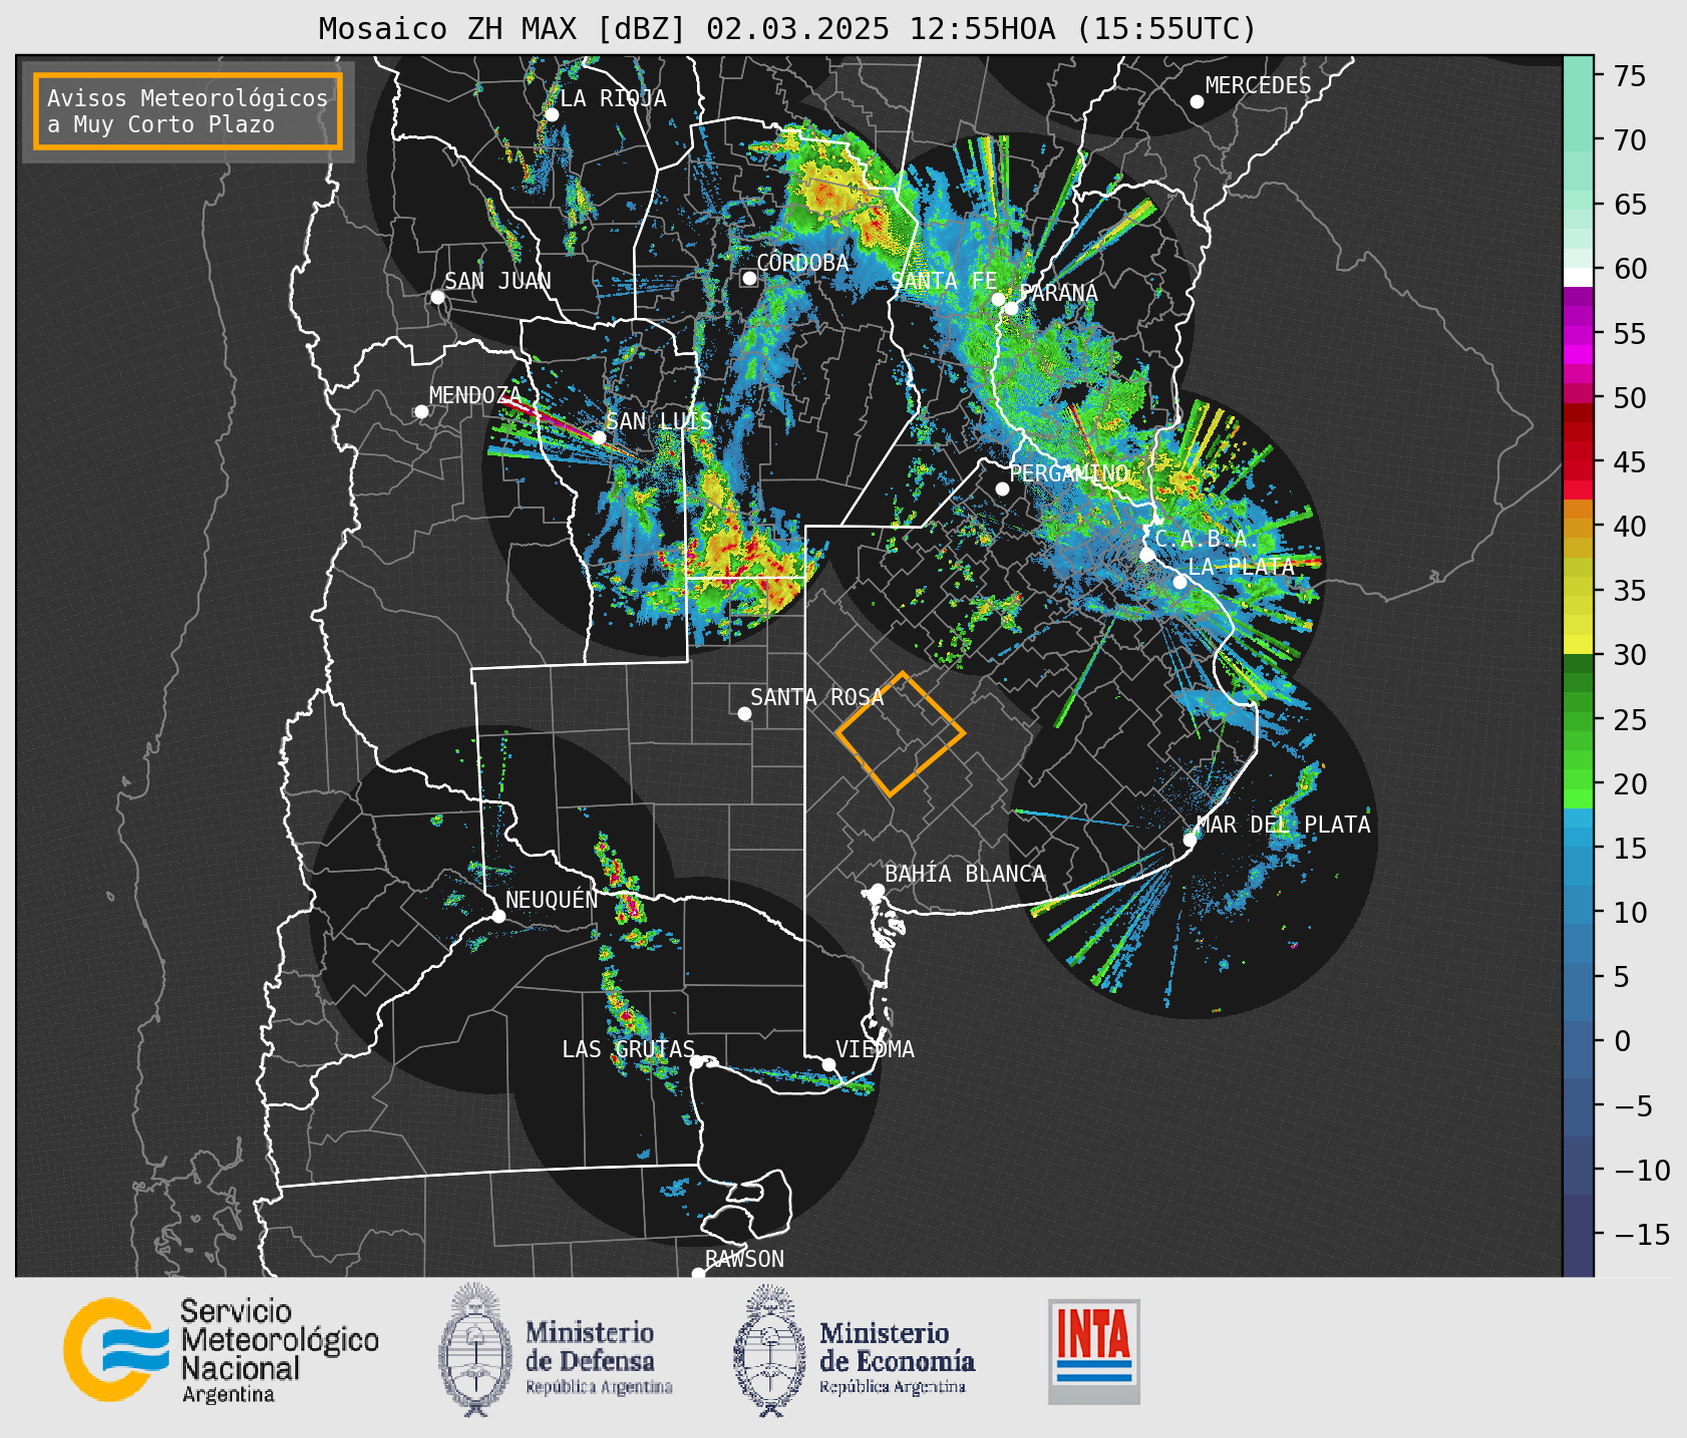This screenshot has height=1438, width=1687.
Task: Click the 45 dBZ value on the color scale
Action: pos(1629,462)
